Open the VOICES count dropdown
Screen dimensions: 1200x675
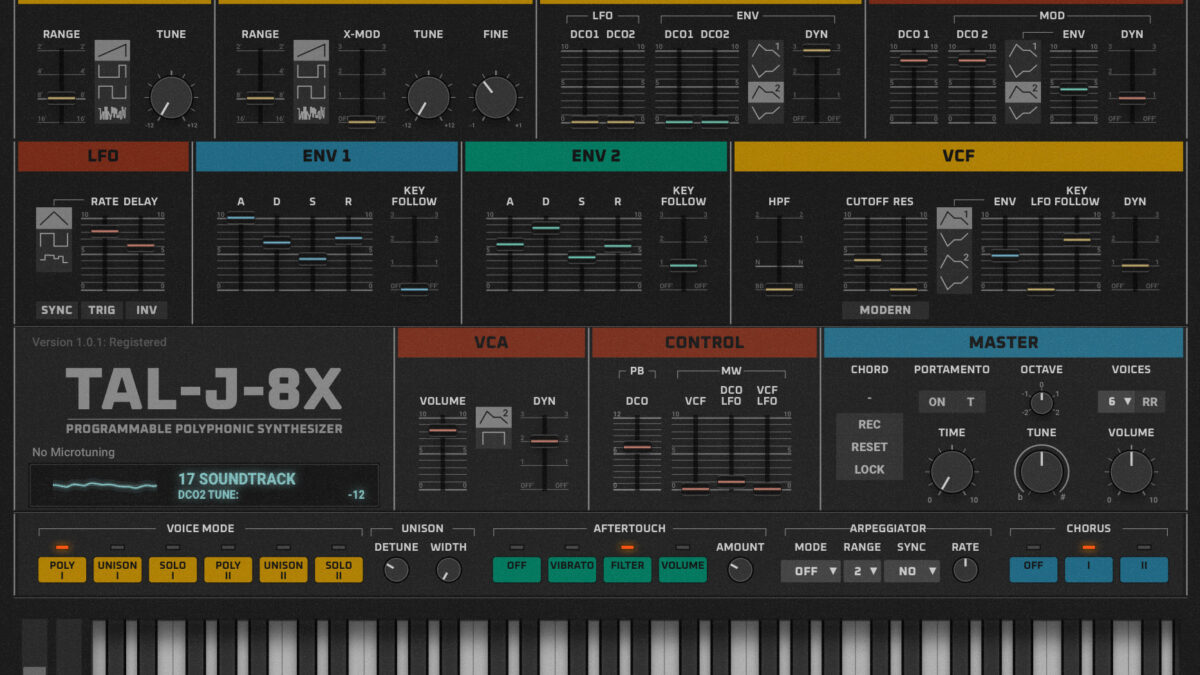click(x=1118, y=402)
